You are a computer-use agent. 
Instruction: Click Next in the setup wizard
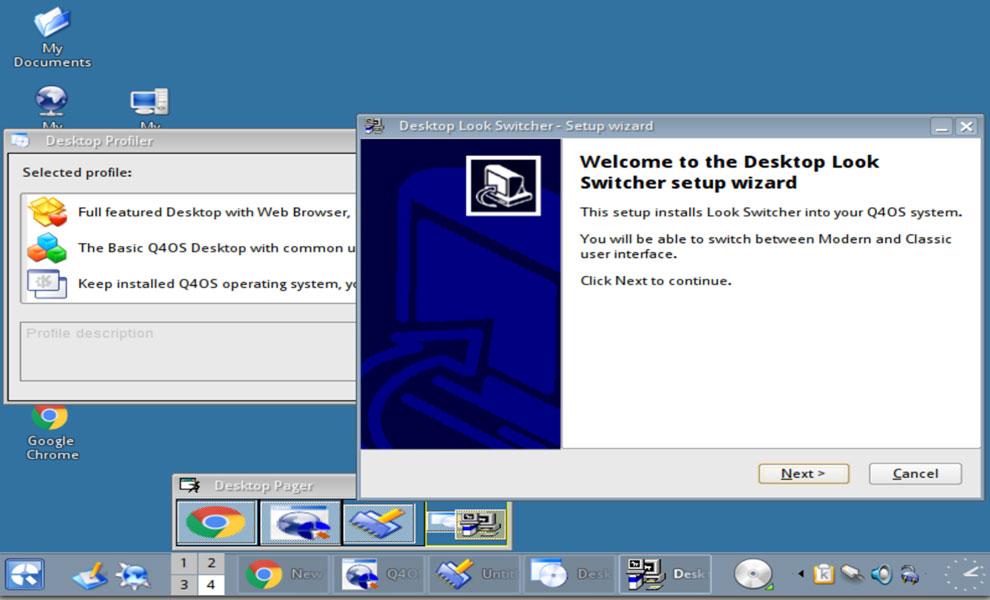[x=803, y=474]
